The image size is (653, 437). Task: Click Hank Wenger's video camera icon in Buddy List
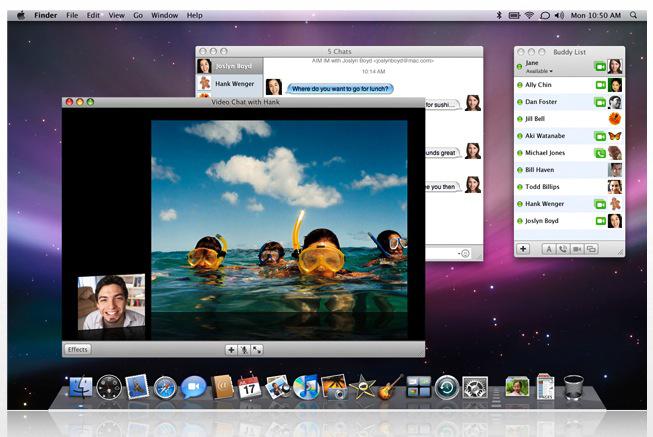pyautogui.click(x=600, y=204)
